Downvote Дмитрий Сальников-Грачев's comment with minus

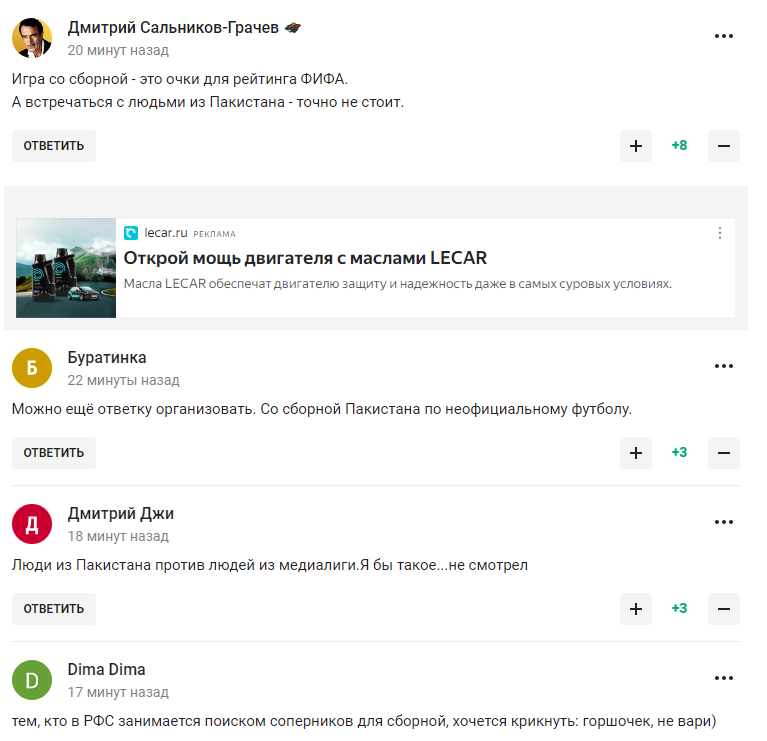coord(723,146)
